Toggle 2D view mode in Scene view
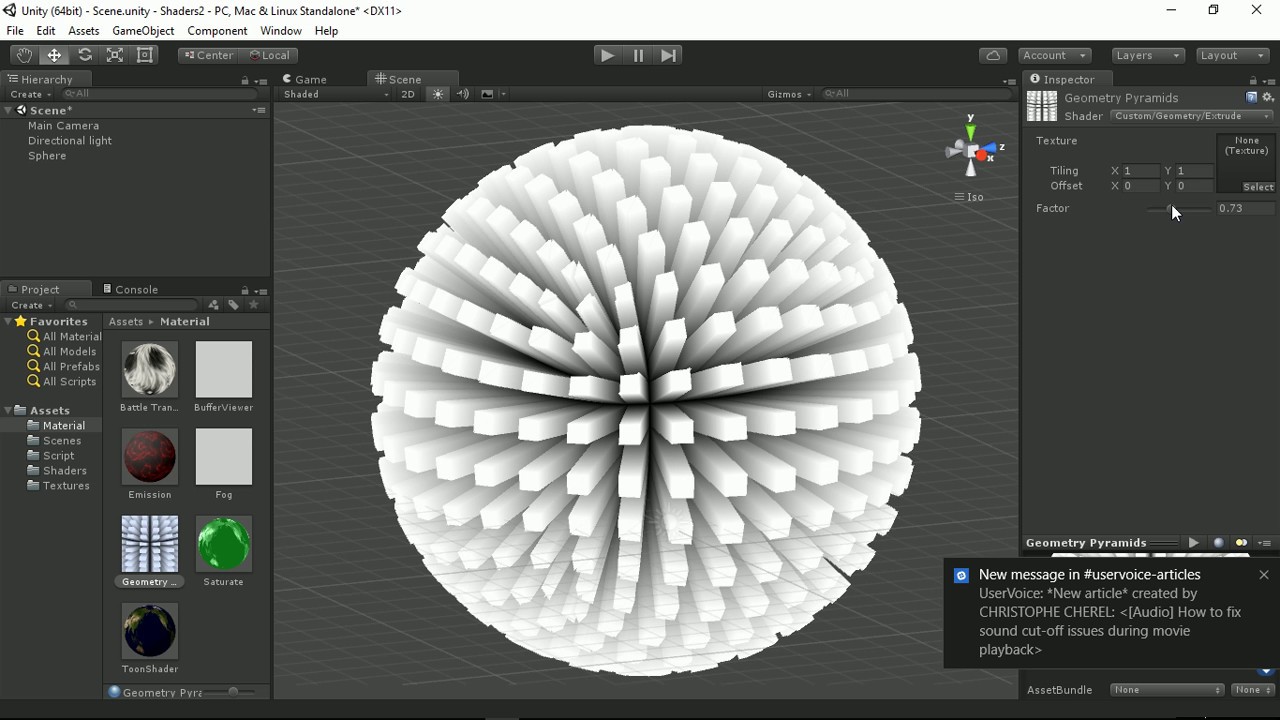 (x=407, y=93)
